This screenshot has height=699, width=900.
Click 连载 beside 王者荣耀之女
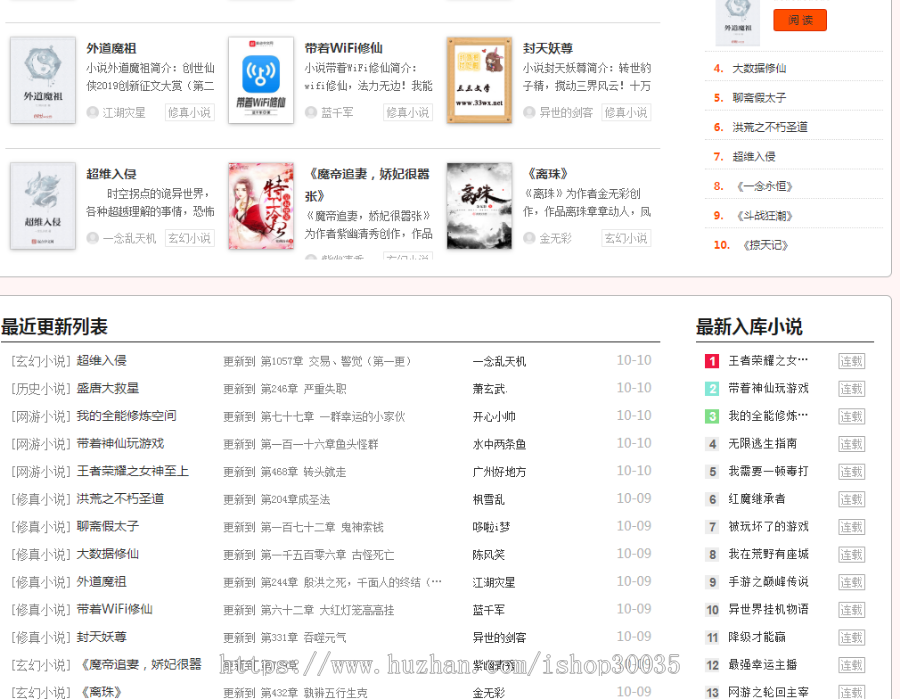851,360
